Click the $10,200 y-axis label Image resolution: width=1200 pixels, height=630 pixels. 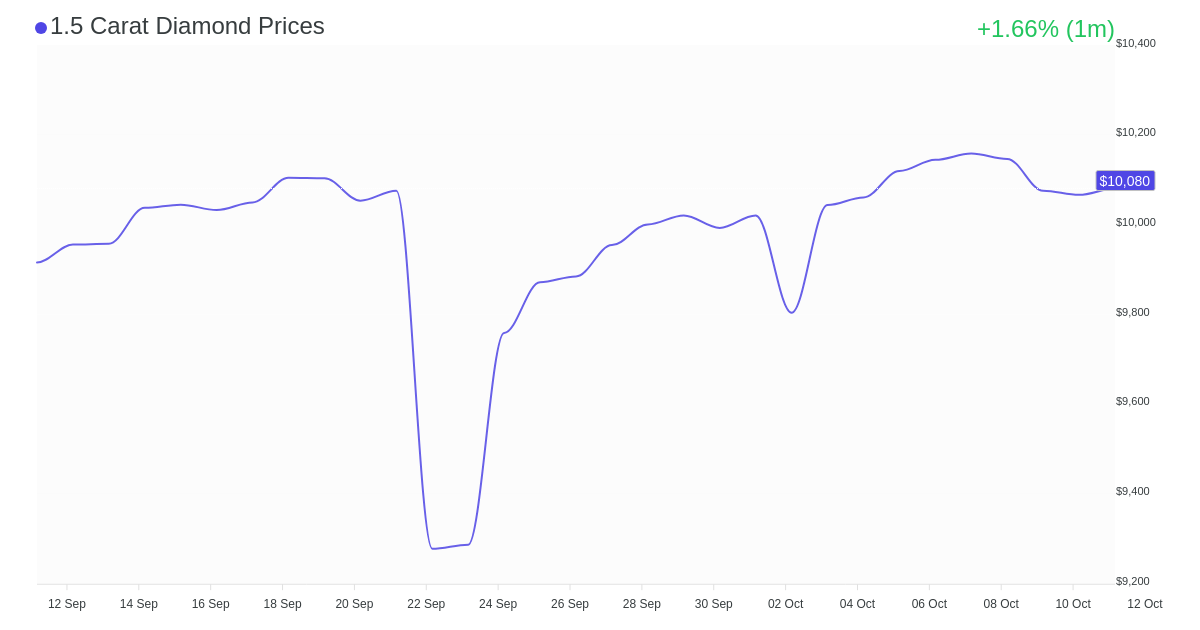tap(1136, 132)
